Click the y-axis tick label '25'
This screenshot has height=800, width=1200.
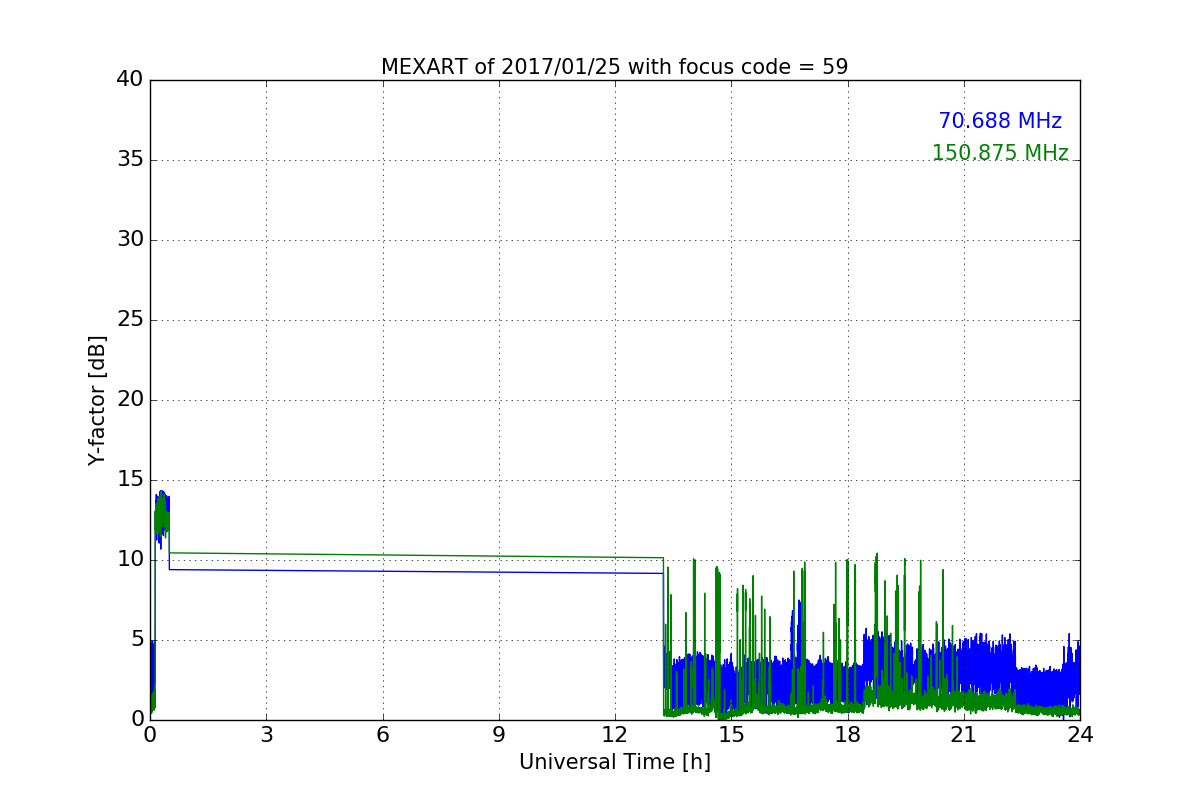coord(130,320)
